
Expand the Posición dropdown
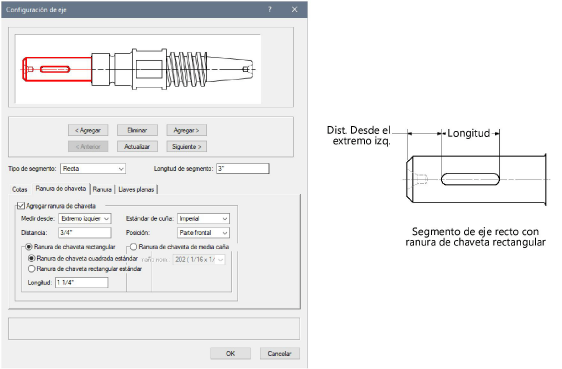point(203,233)
